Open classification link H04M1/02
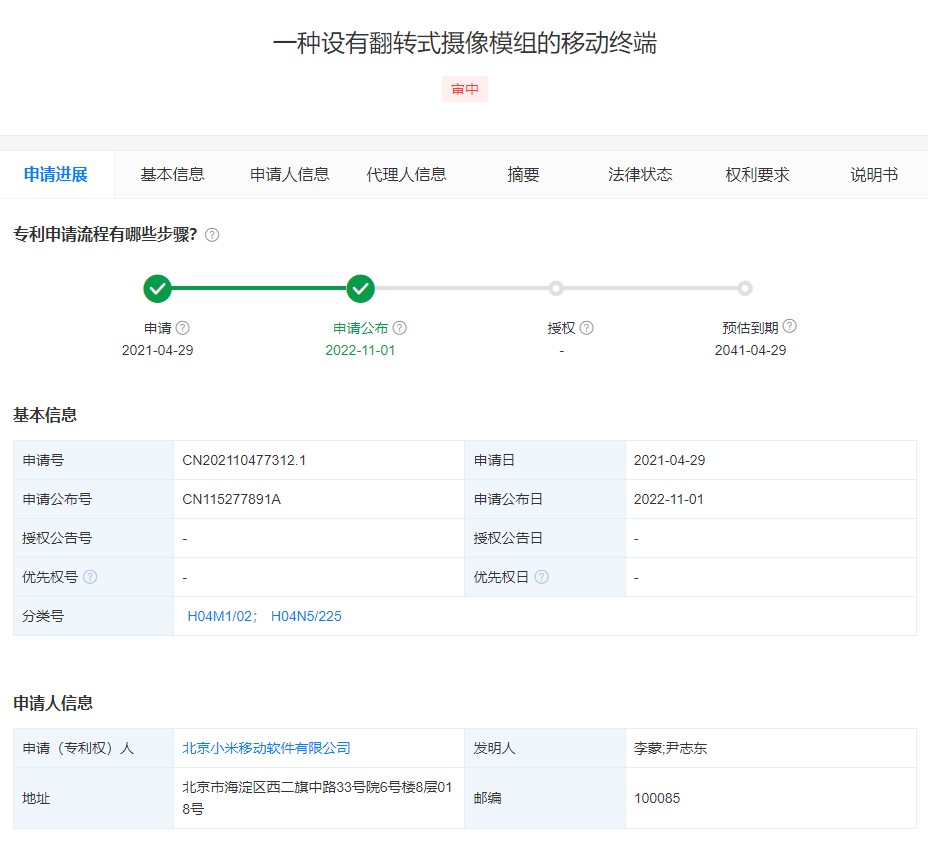 (220, 616)
